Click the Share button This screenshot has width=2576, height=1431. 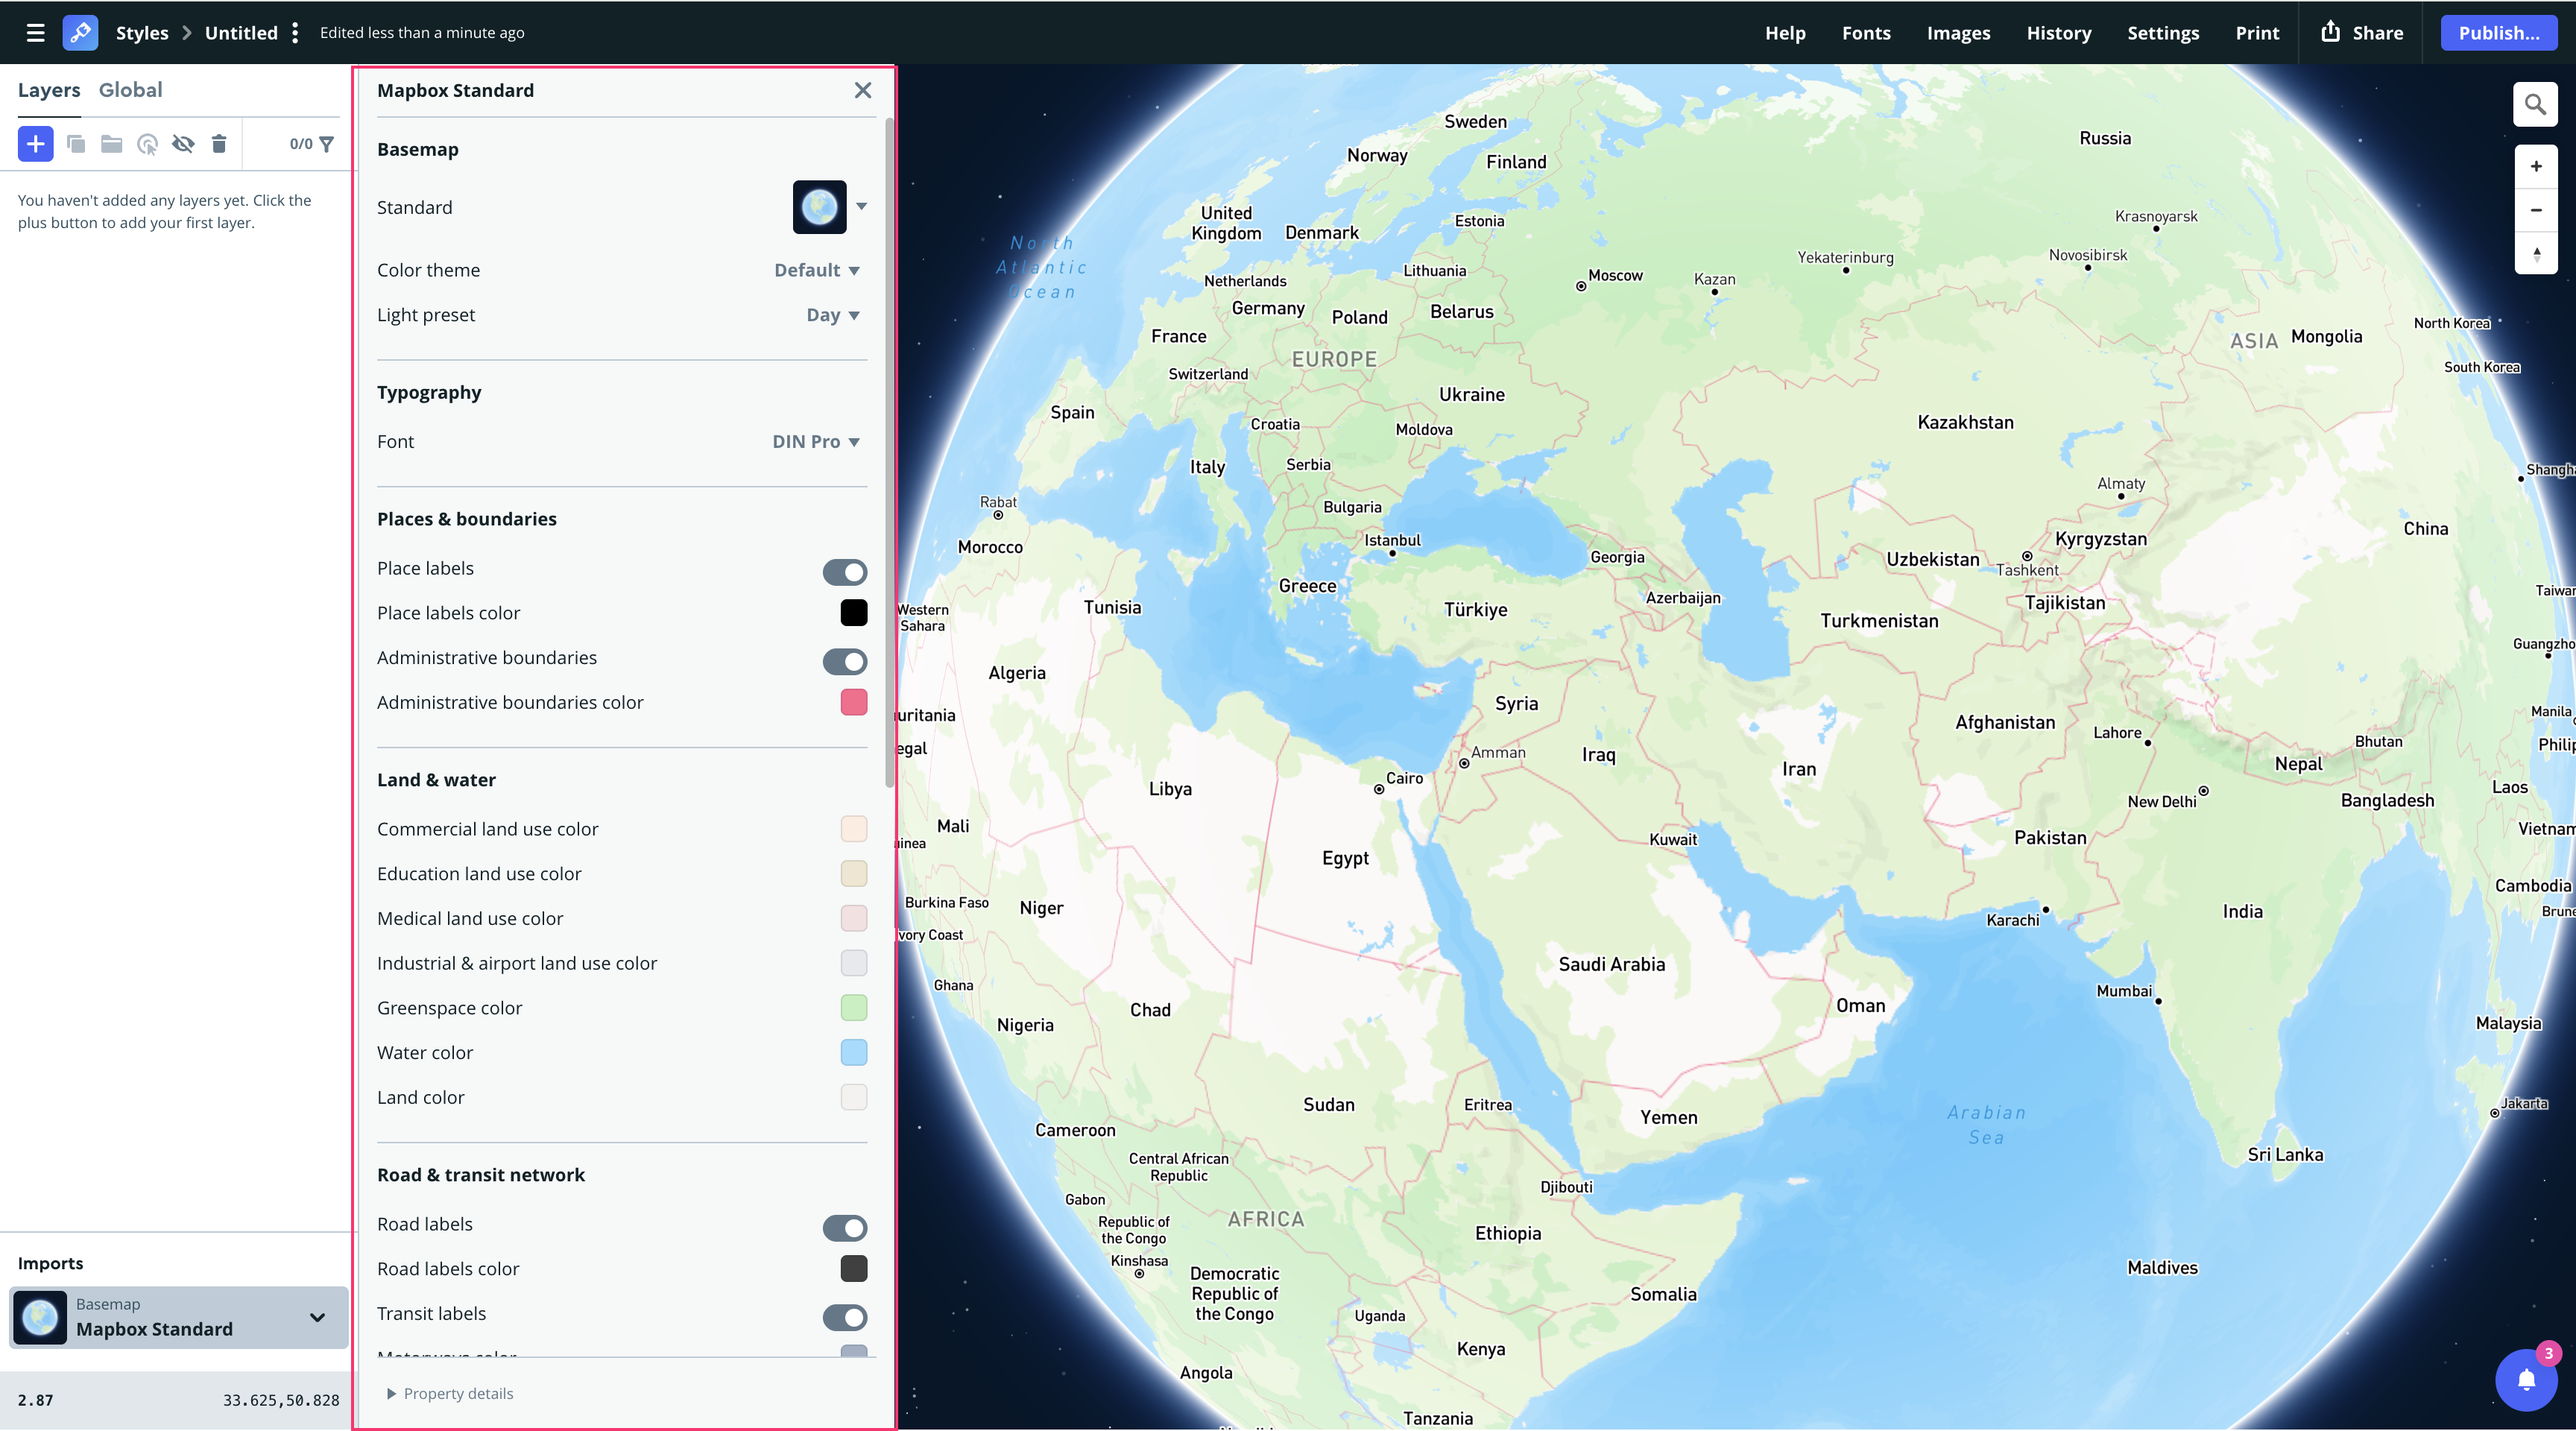(2361, 33)
